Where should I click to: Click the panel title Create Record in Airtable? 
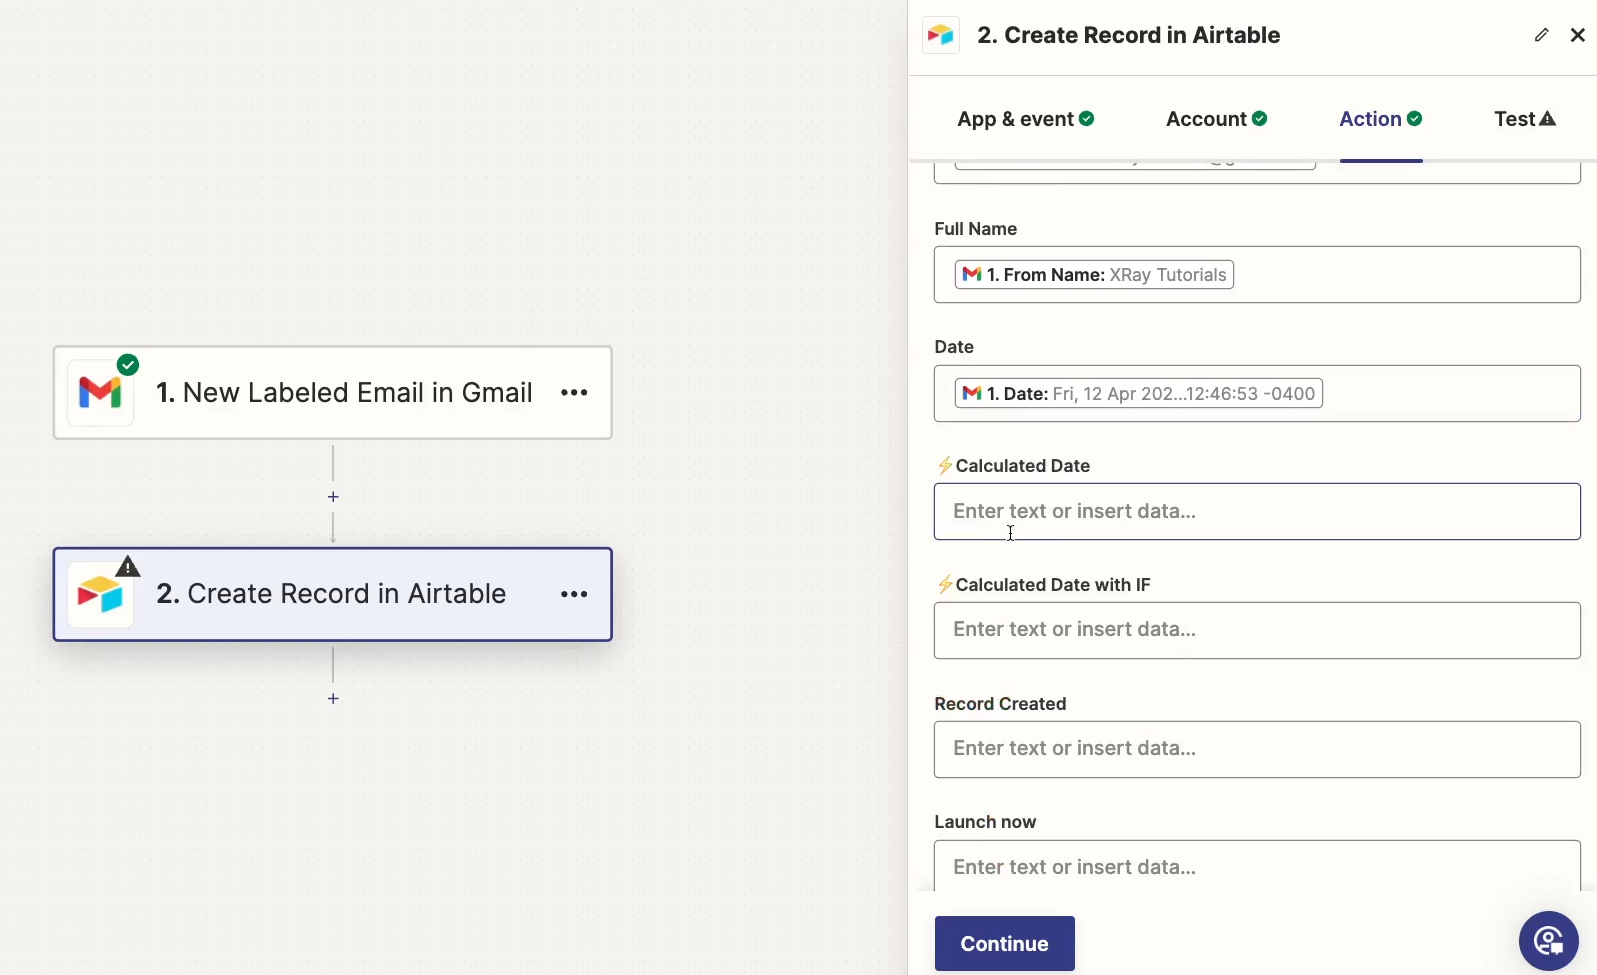coord(1128,35)
